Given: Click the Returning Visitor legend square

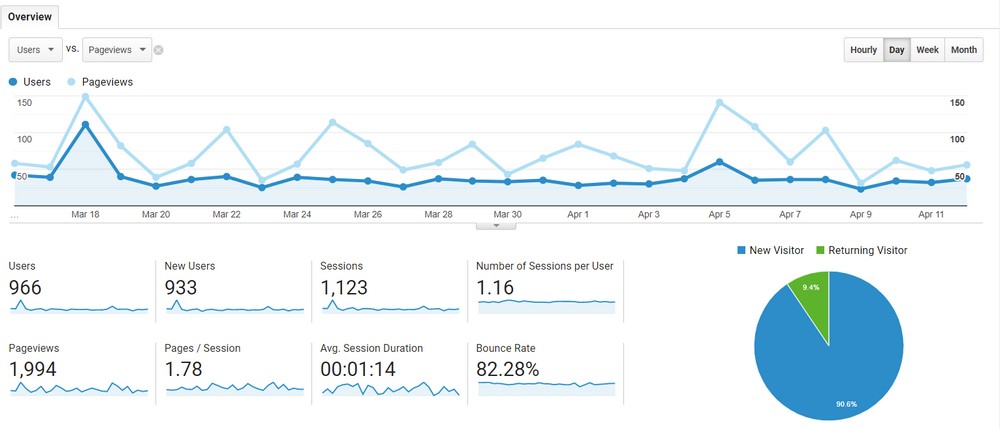Looking at the screenshot, I should click(x=820, y=251).
